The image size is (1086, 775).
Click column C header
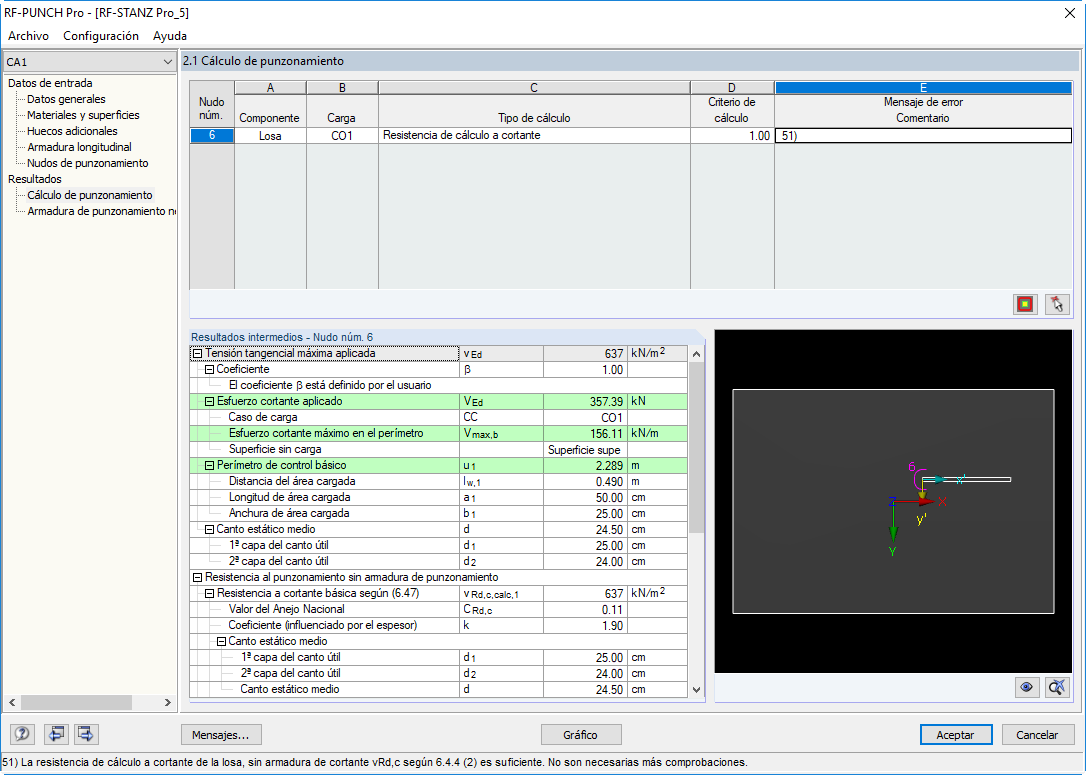point(534,88)
